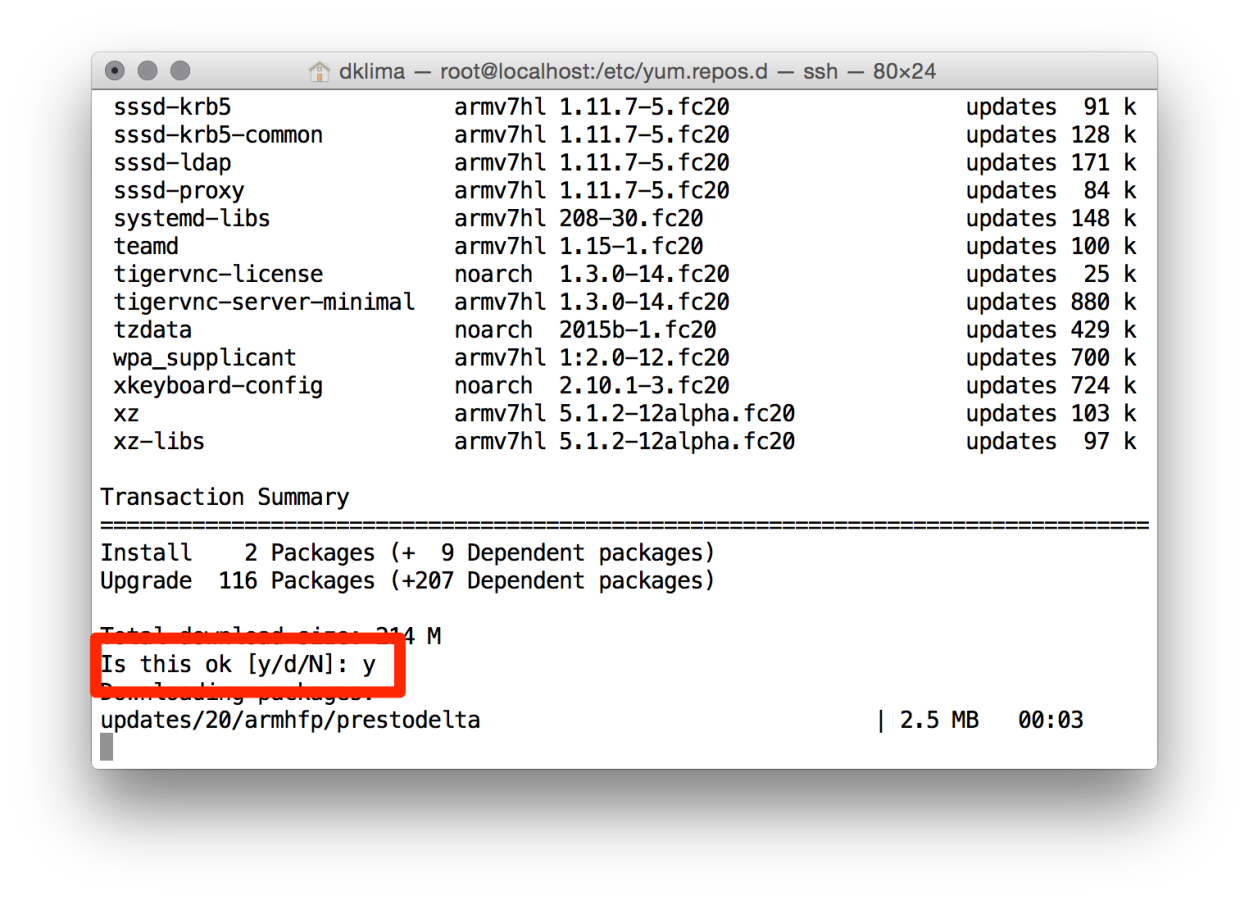The height and width of the screenshot is (900, 1249).
Task: Click the typed y confirmation character
Action: pyautogui.click(x=371, y=664)
